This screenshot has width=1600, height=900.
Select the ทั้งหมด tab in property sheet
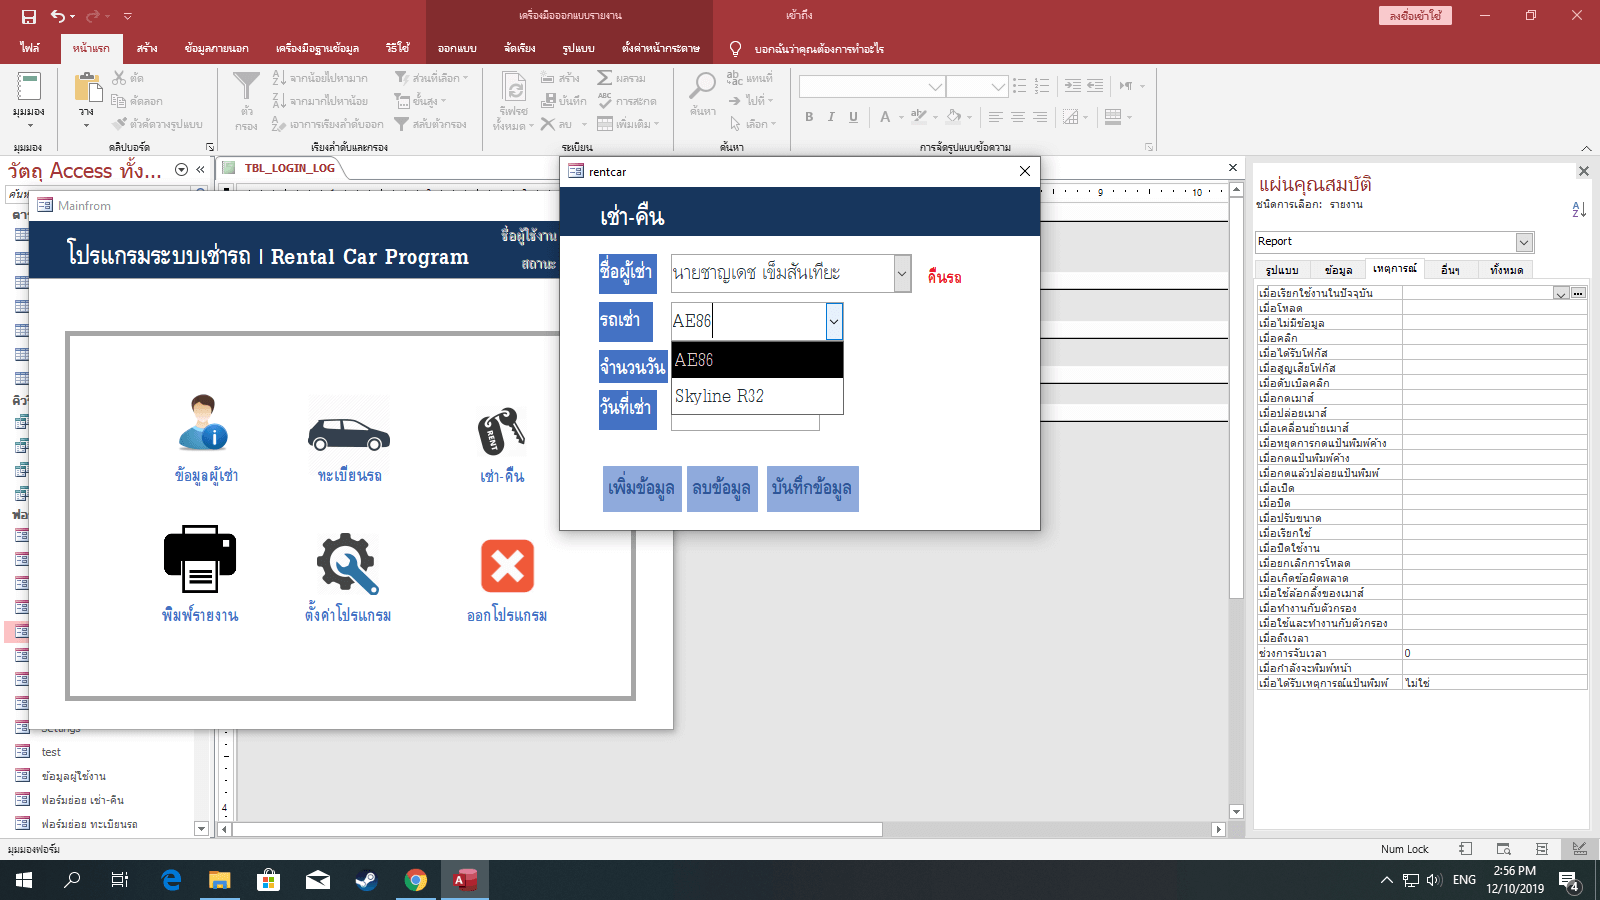coord(1506,270)
